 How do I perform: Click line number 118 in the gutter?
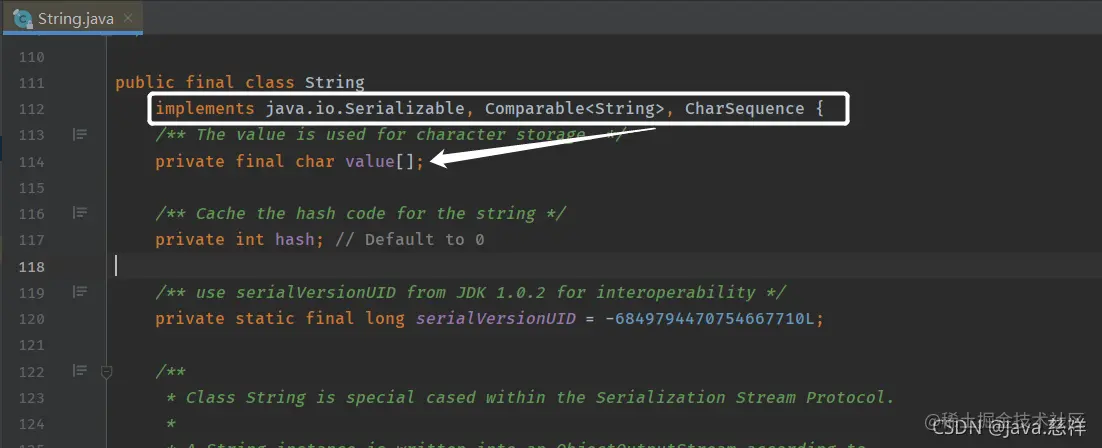(31, 267)
